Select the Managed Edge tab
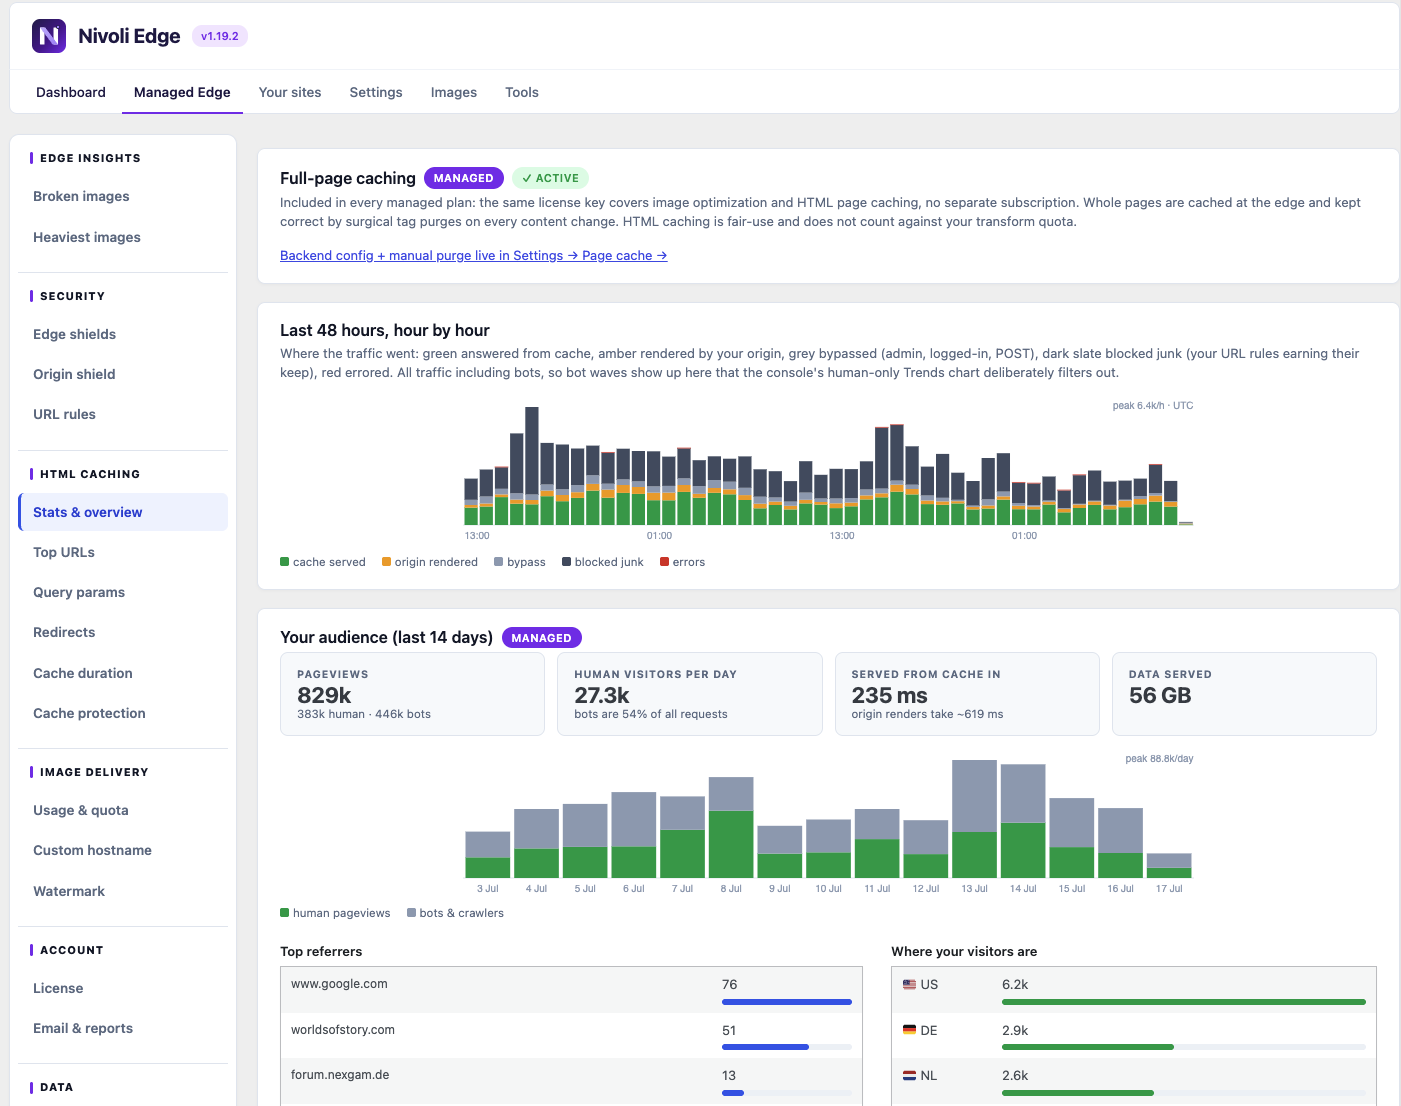Screen dimensions: 1401x1106 coord(182,92)
